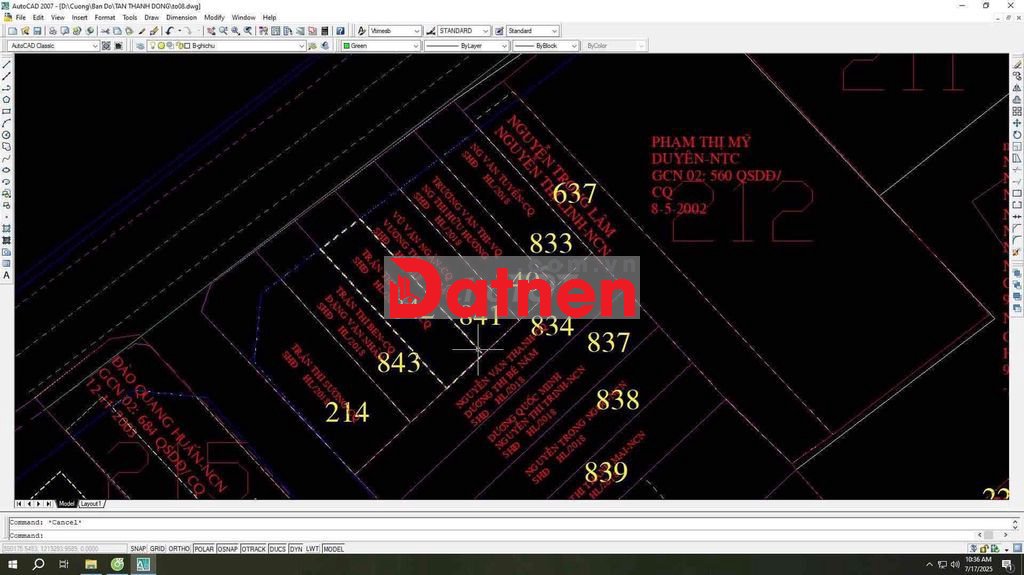Click the Undo arrow icon

[170, 31]
